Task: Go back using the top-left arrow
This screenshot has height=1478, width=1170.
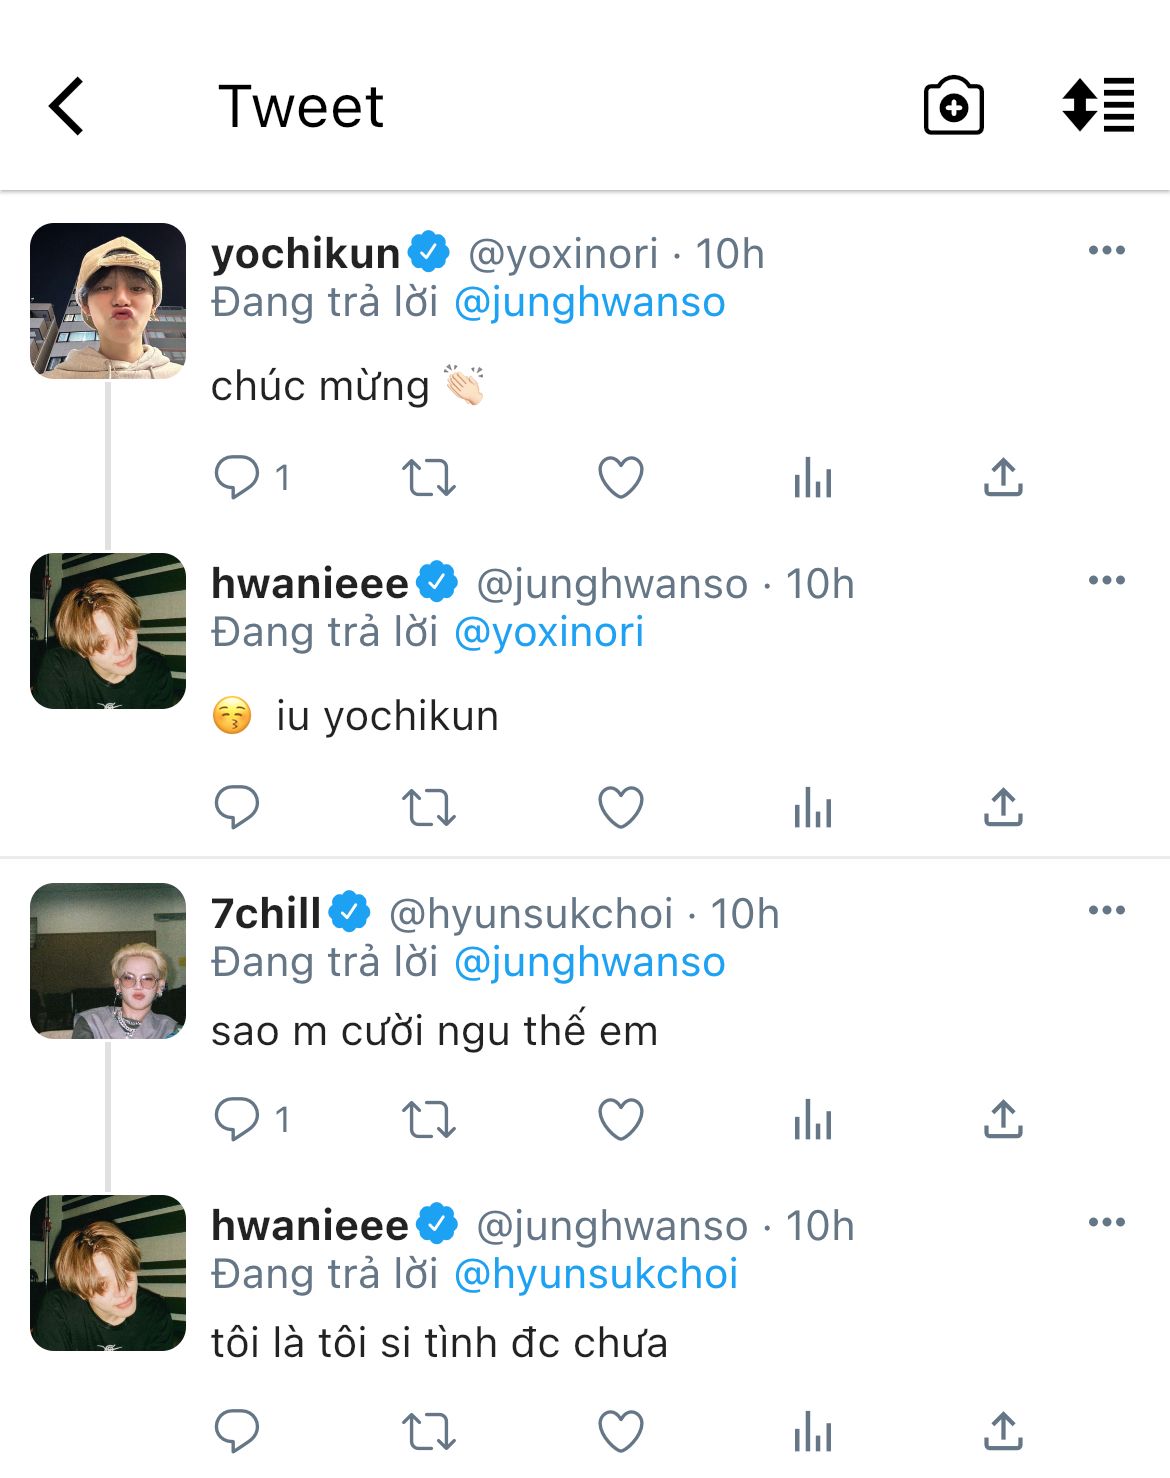Action: pyautogui.click(x=66, y=106)
